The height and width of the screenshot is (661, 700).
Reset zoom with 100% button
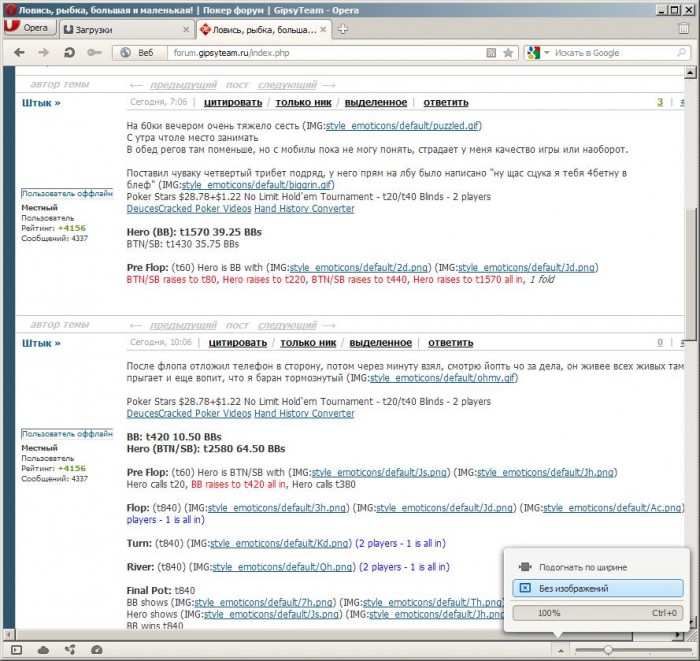coord(598,613)
